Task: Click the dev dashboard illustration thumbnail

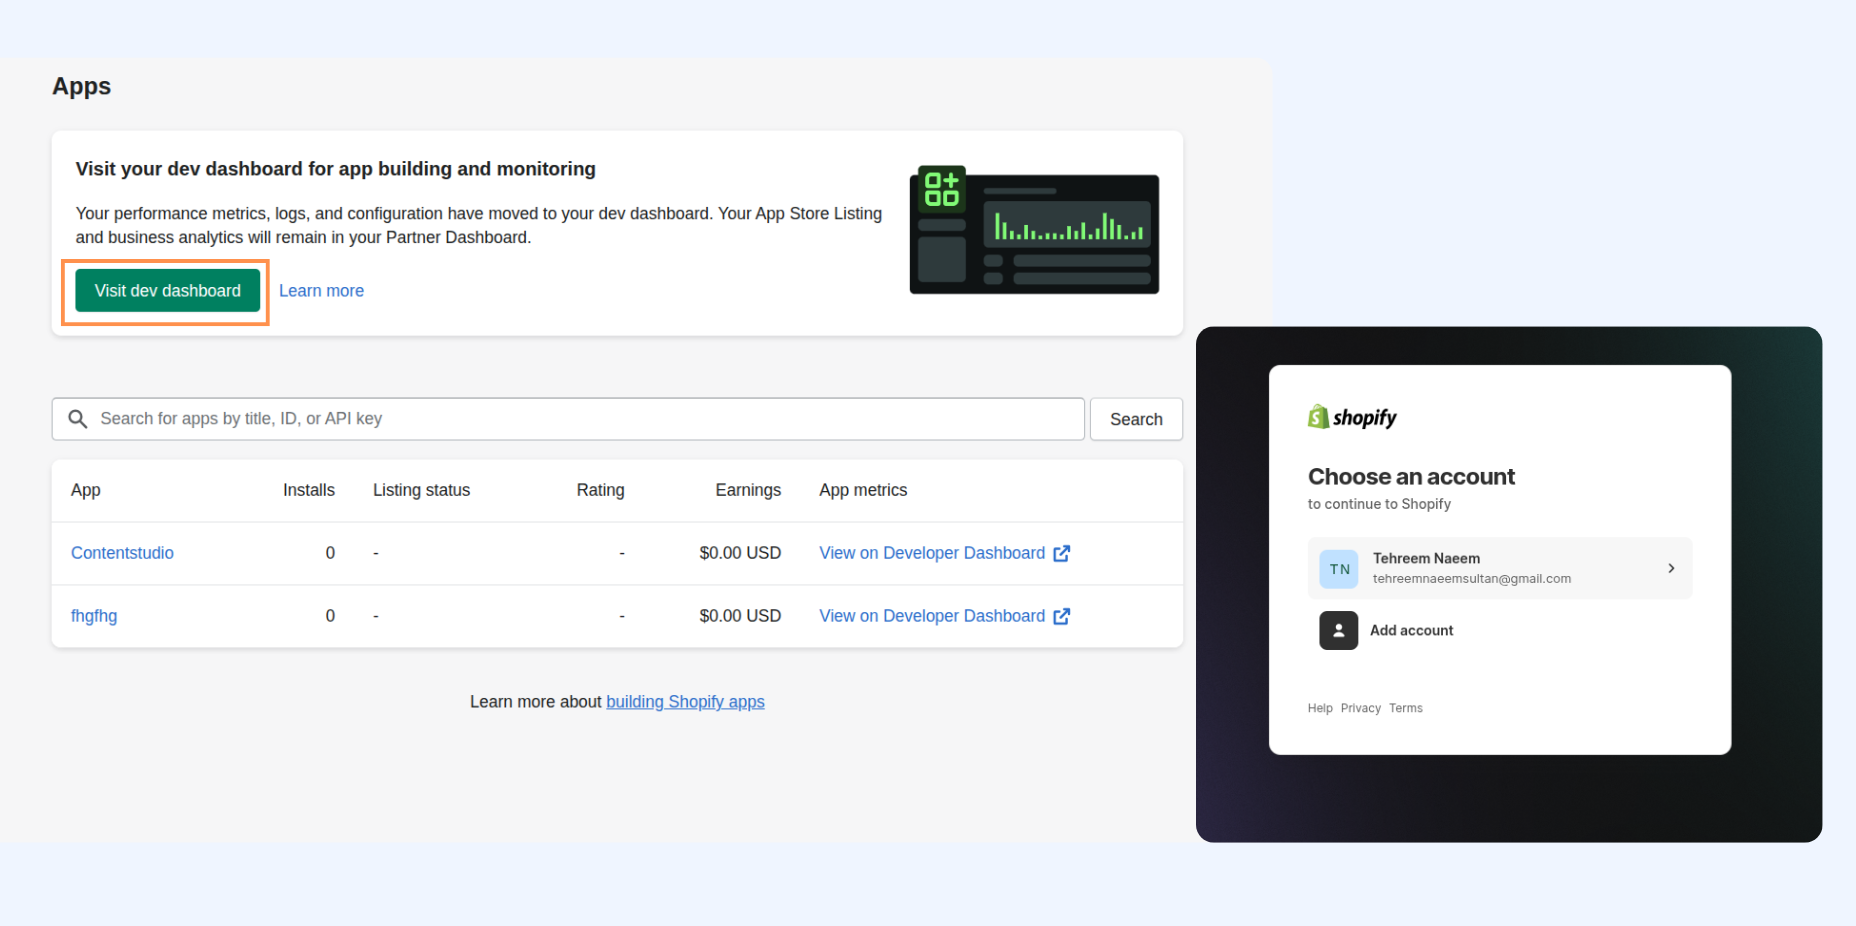Action: (x=1034, y=231)
